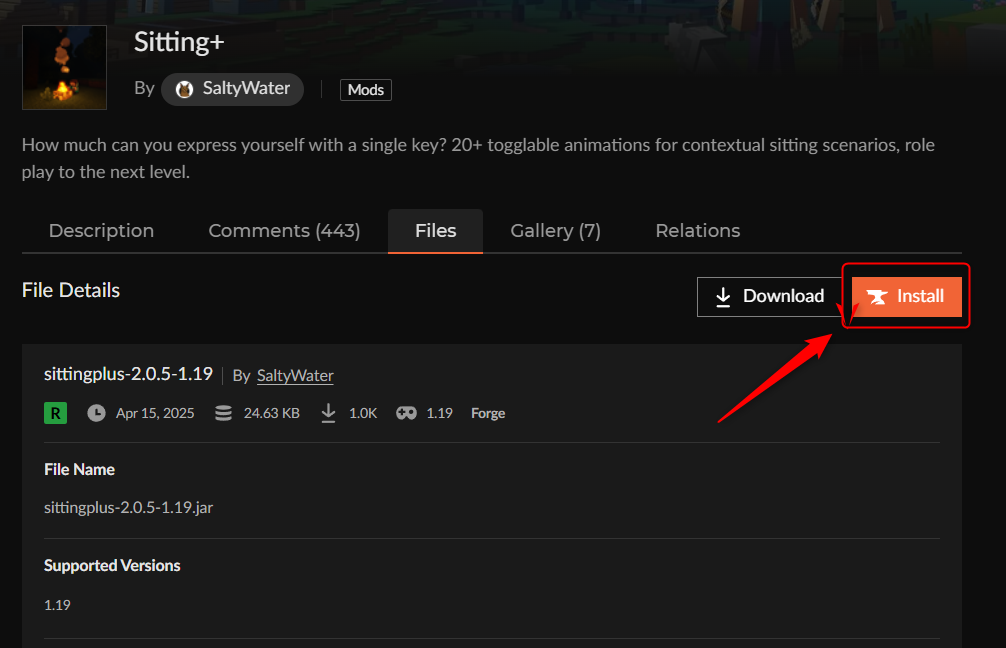1006x648 pixels.
Task: Click the Mods category tag
Action: pos(365,90)
